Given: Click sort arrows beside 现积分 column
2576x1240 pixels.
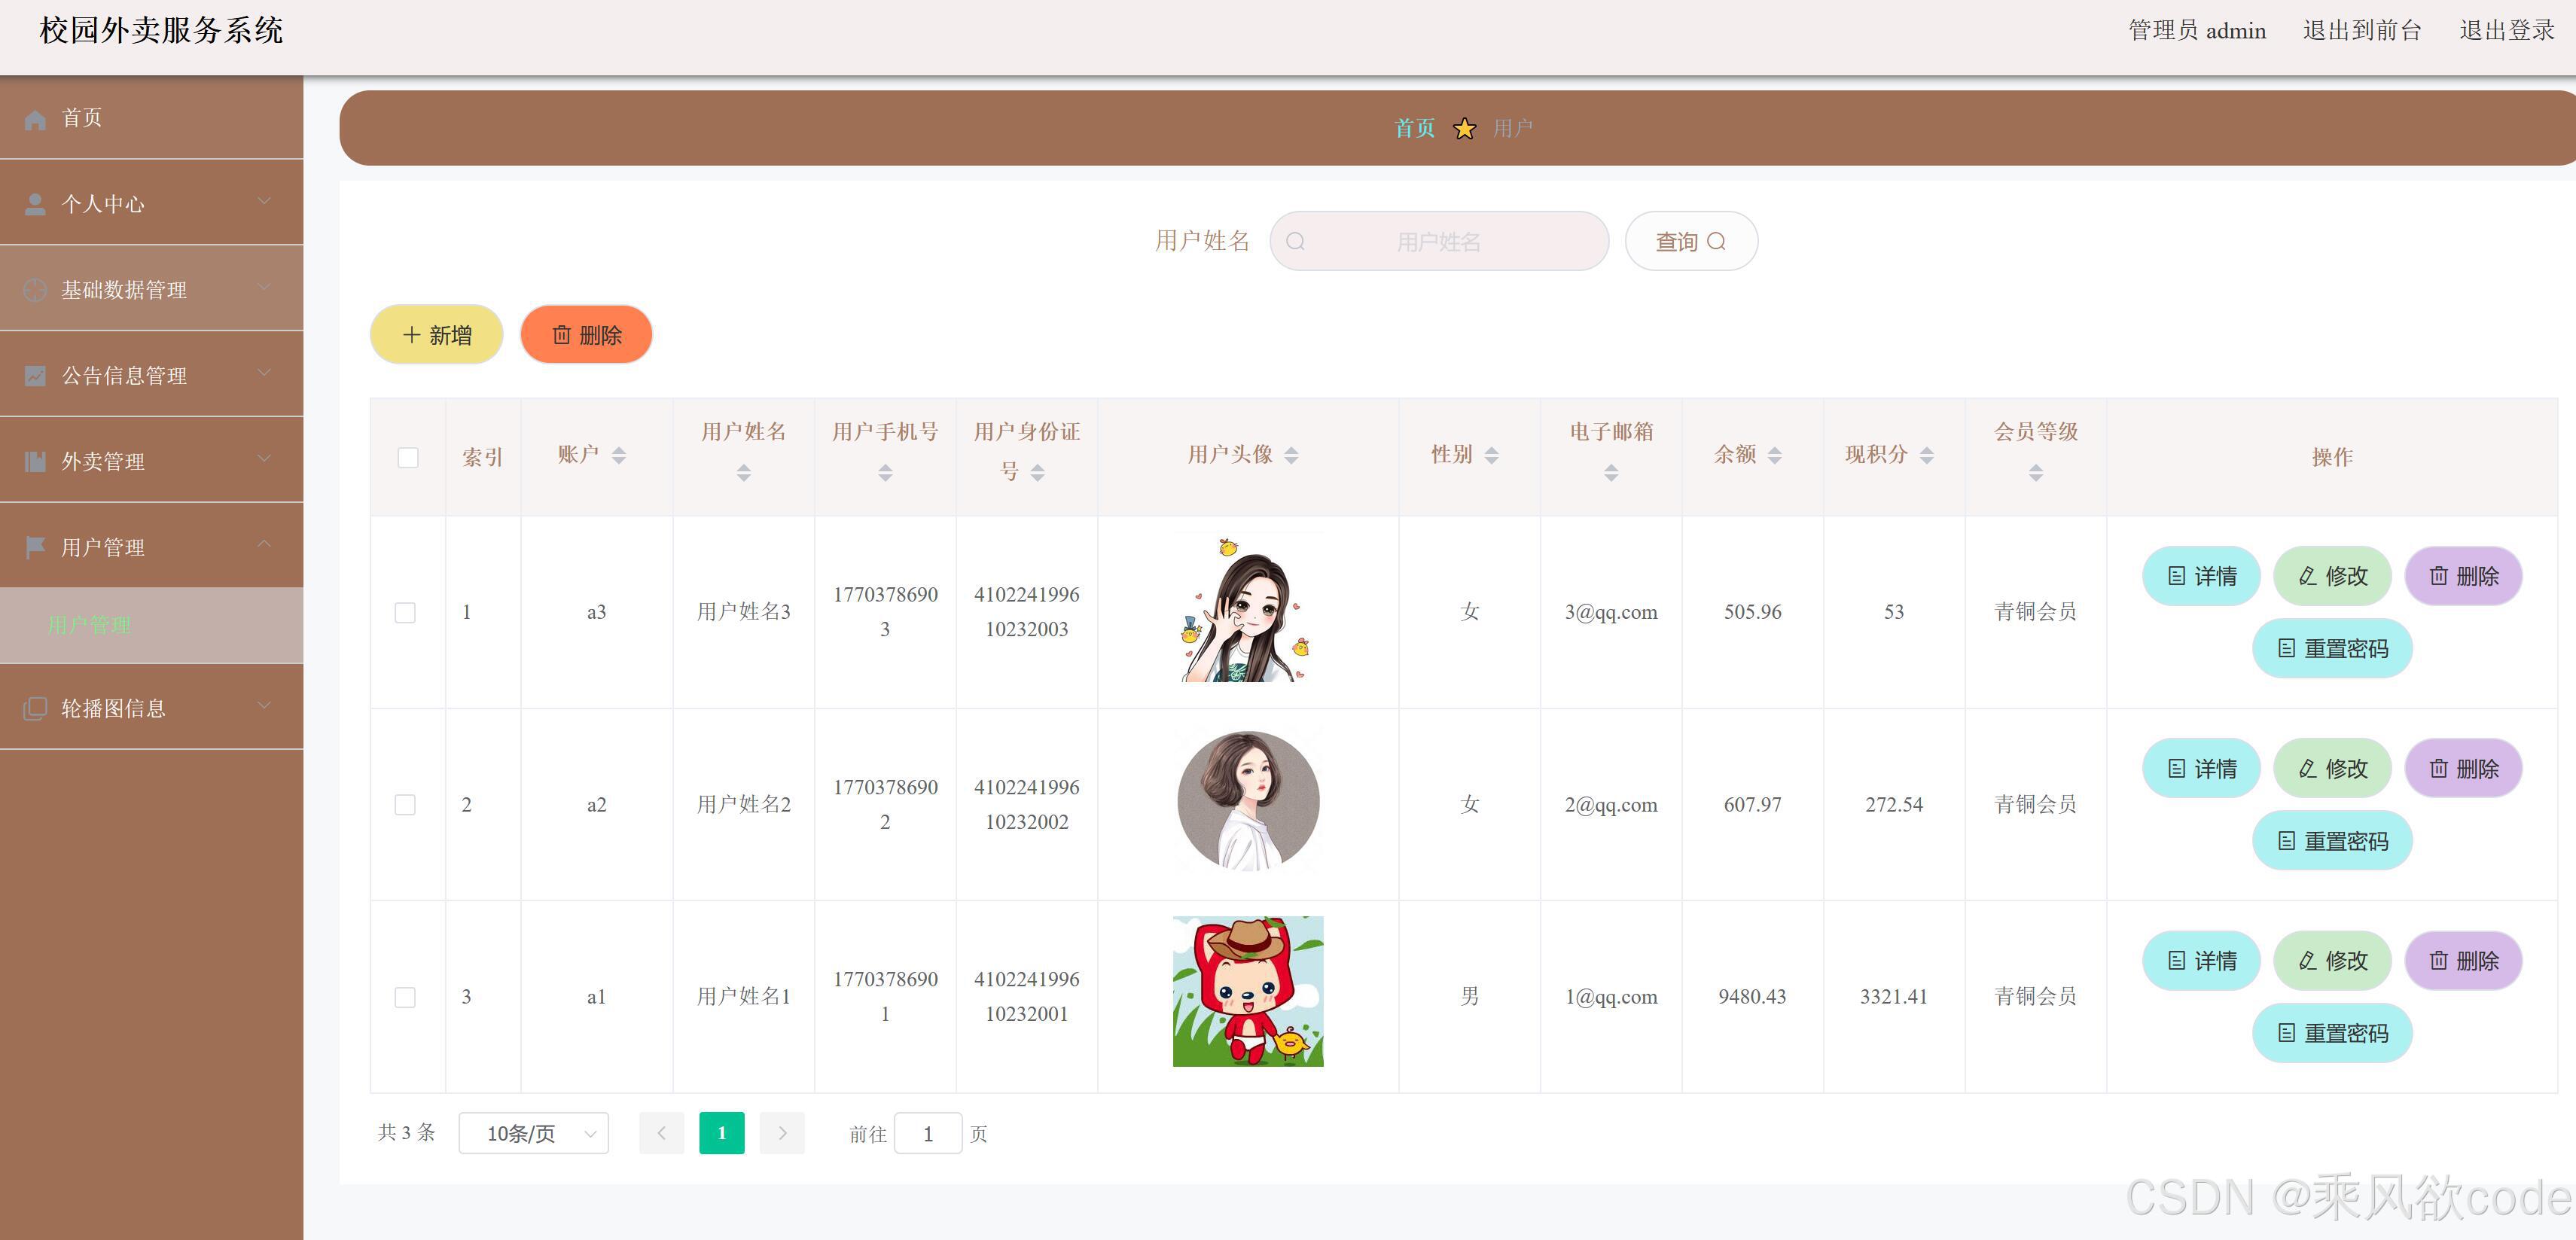Looking at the screenshot, I should click(x=1927, y=456).
